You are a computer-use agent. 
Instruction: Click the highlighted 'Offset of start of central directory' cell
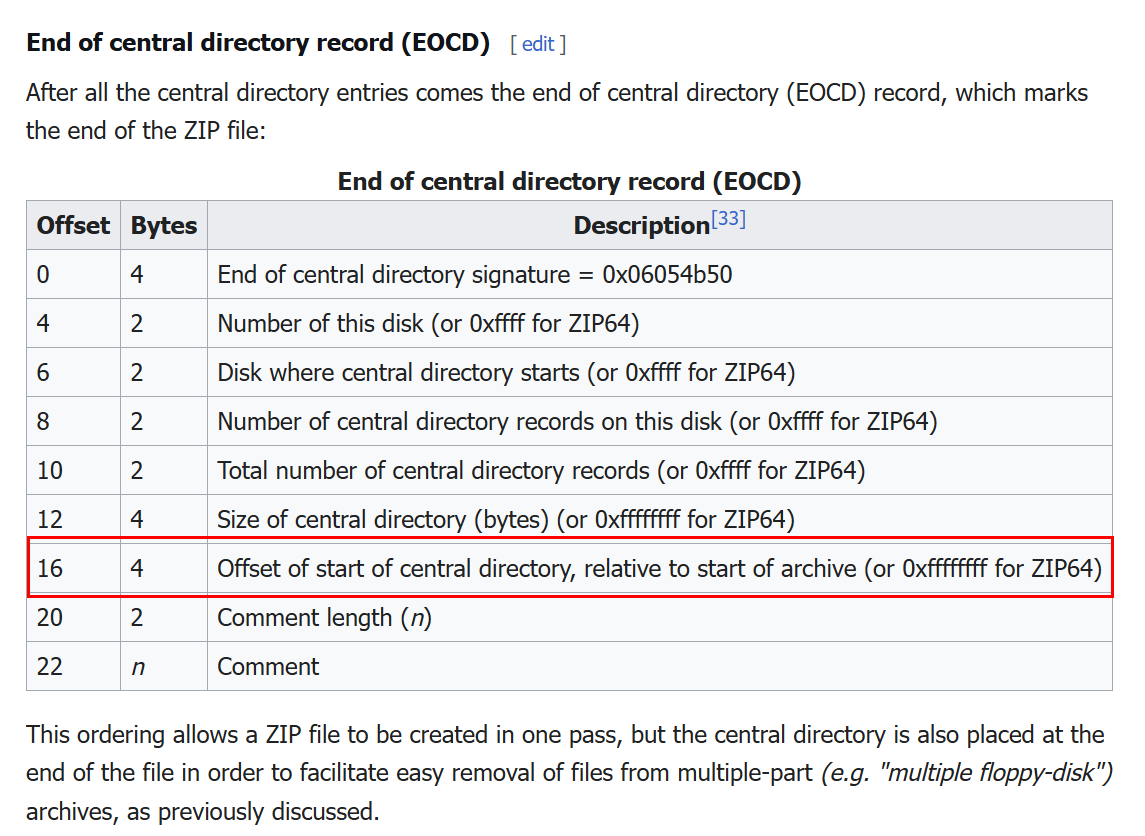pos(659,568)
